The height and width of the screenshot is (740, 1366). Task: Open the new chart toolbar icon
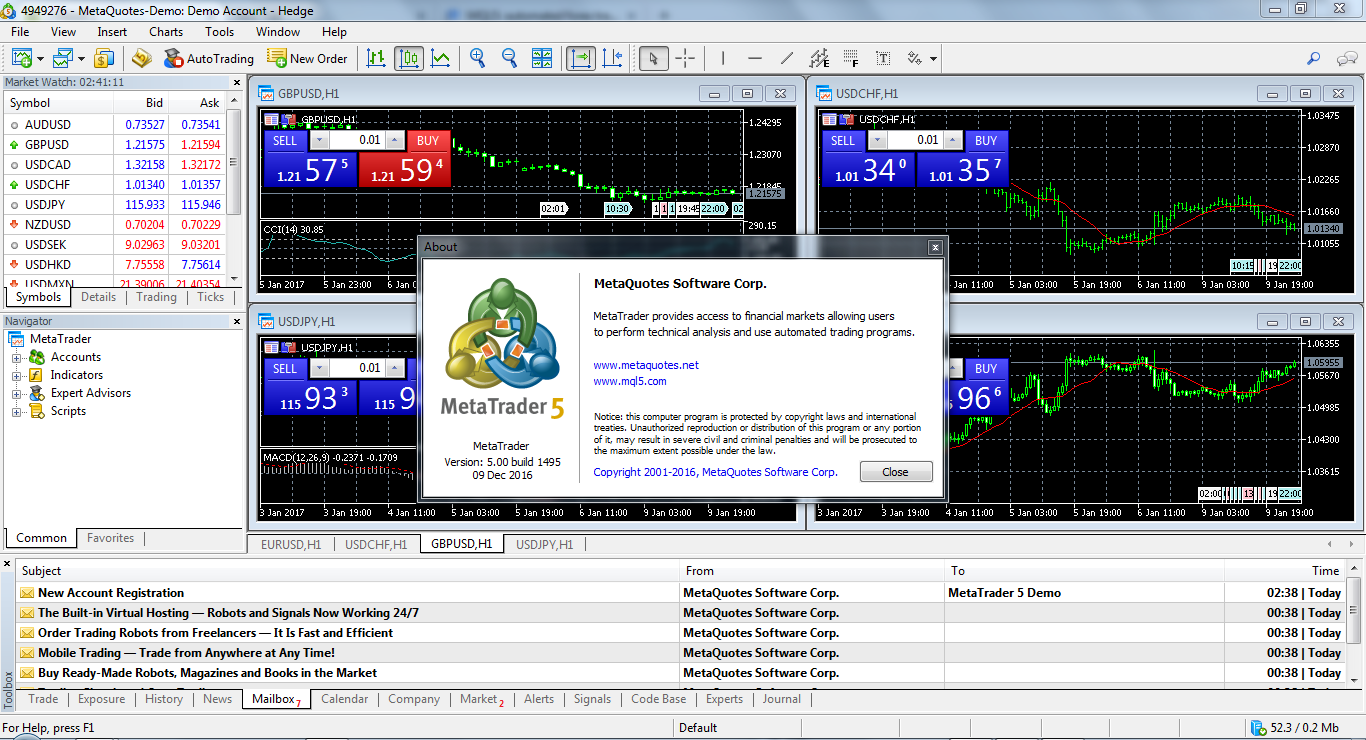coord(22,59)
